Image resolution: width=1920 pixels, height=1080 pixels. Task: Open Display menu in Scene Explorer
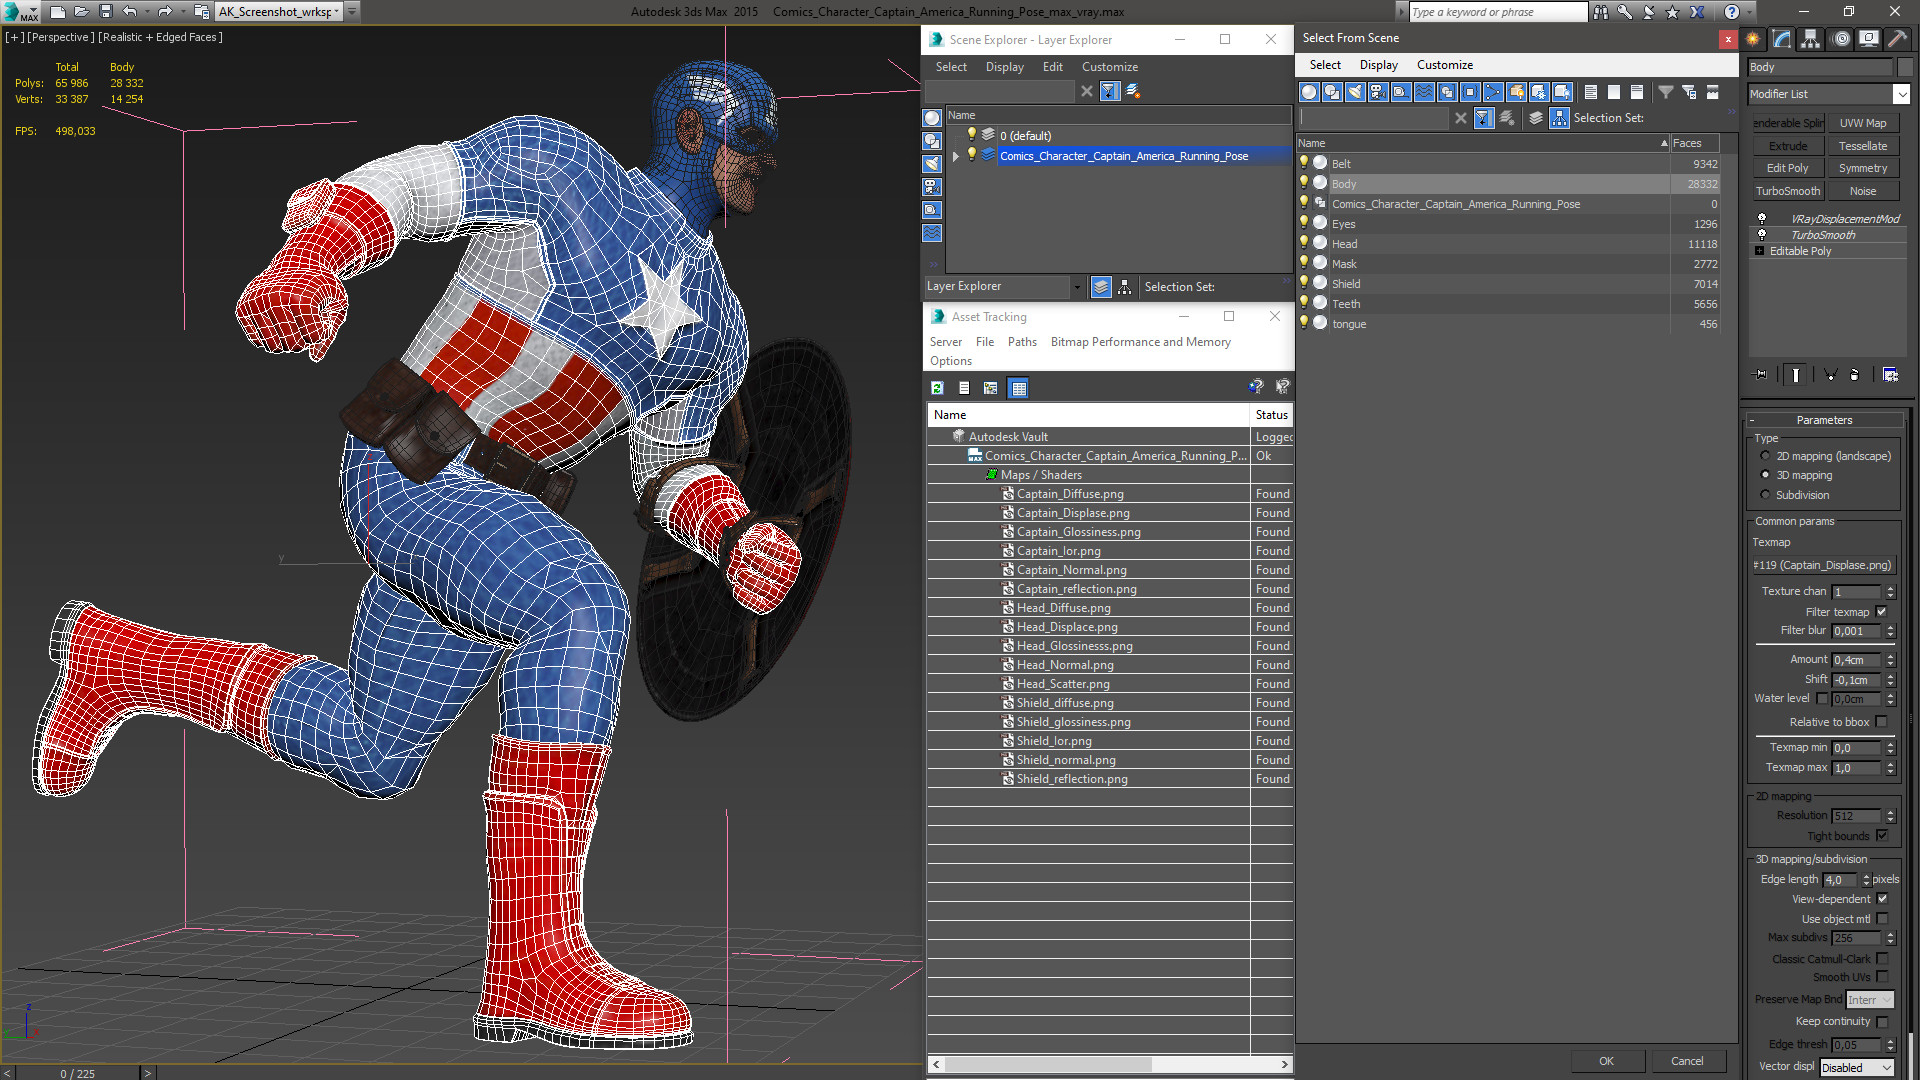1004,67
